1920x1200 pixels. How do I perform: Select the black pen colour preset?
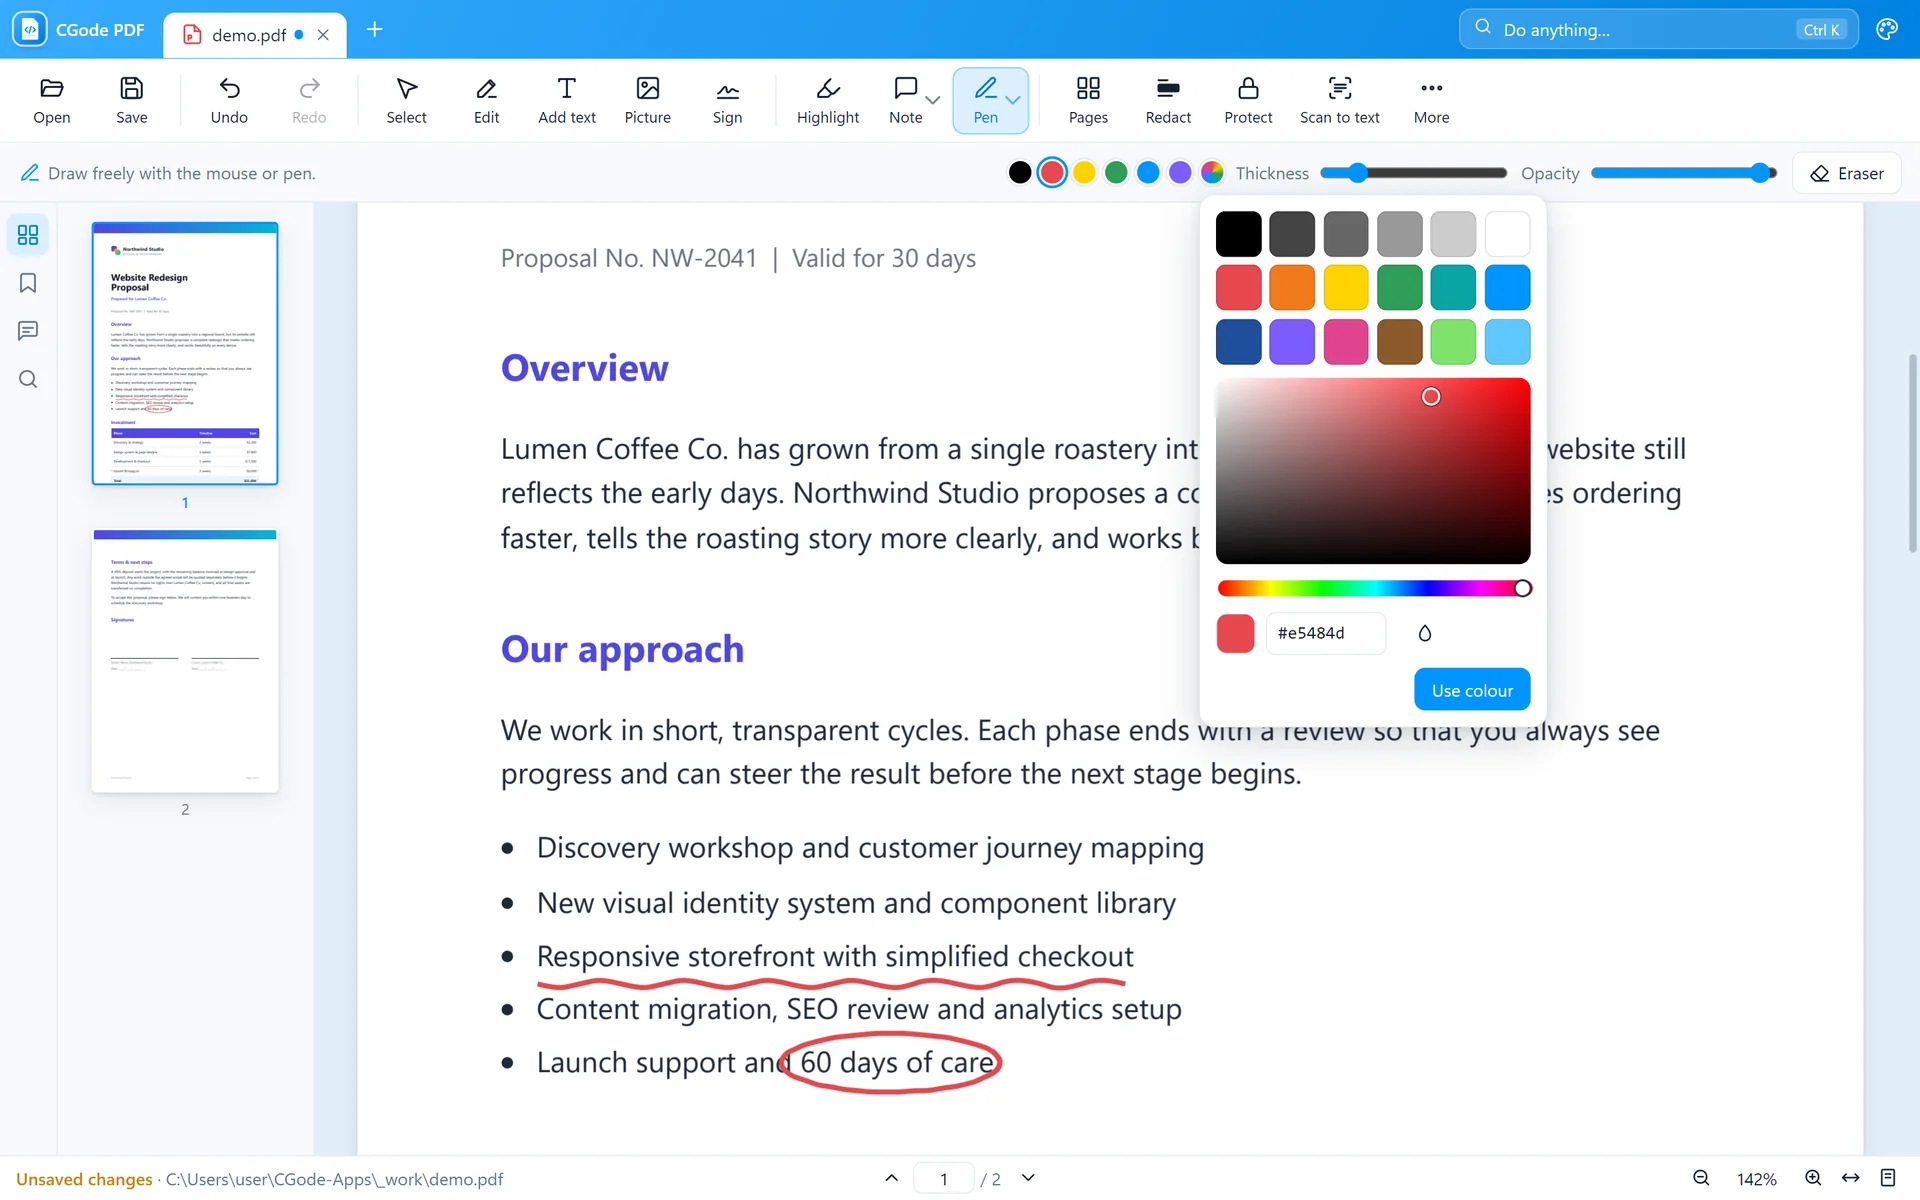click(x=1020, y=173)
